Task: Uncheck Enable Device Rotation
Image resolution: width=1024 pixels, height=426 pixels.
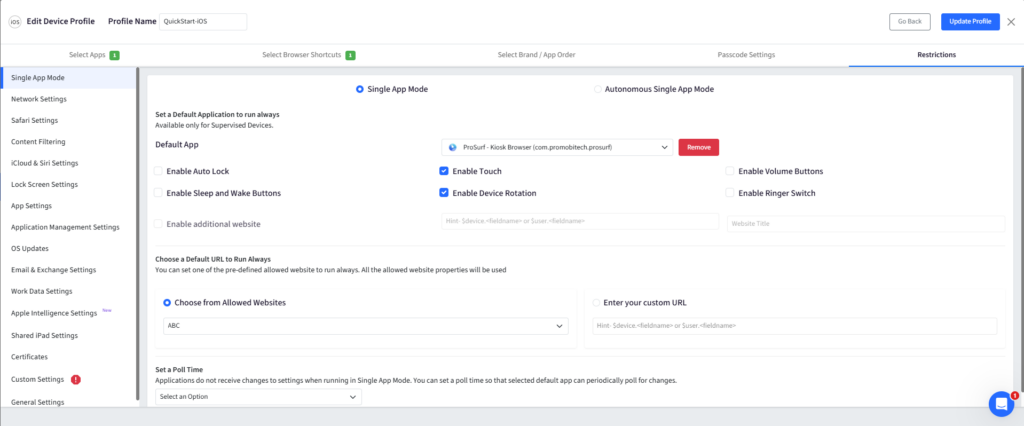Action: point(443,193)
